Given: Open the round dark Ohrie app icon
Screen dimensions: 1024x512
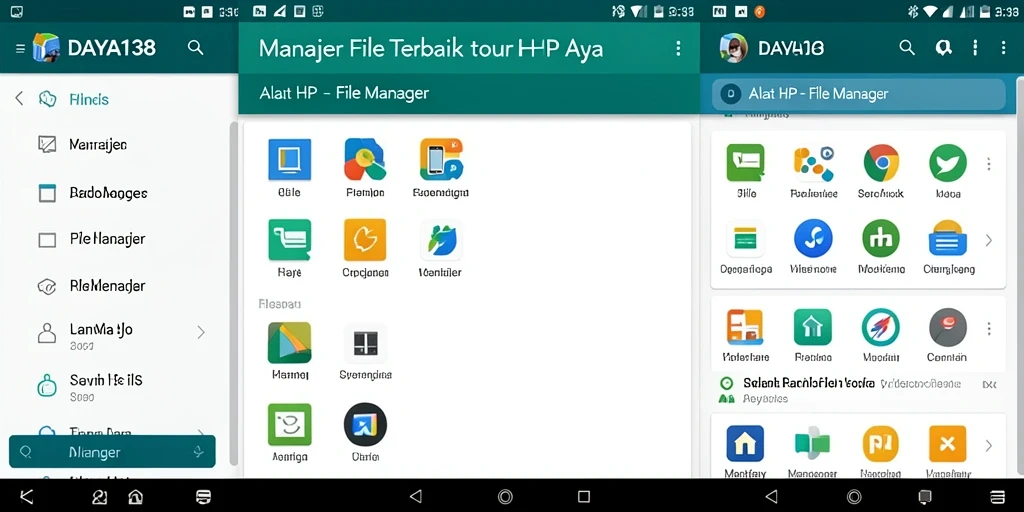Looking at the screenshot, I should click(x=365, y=424).
